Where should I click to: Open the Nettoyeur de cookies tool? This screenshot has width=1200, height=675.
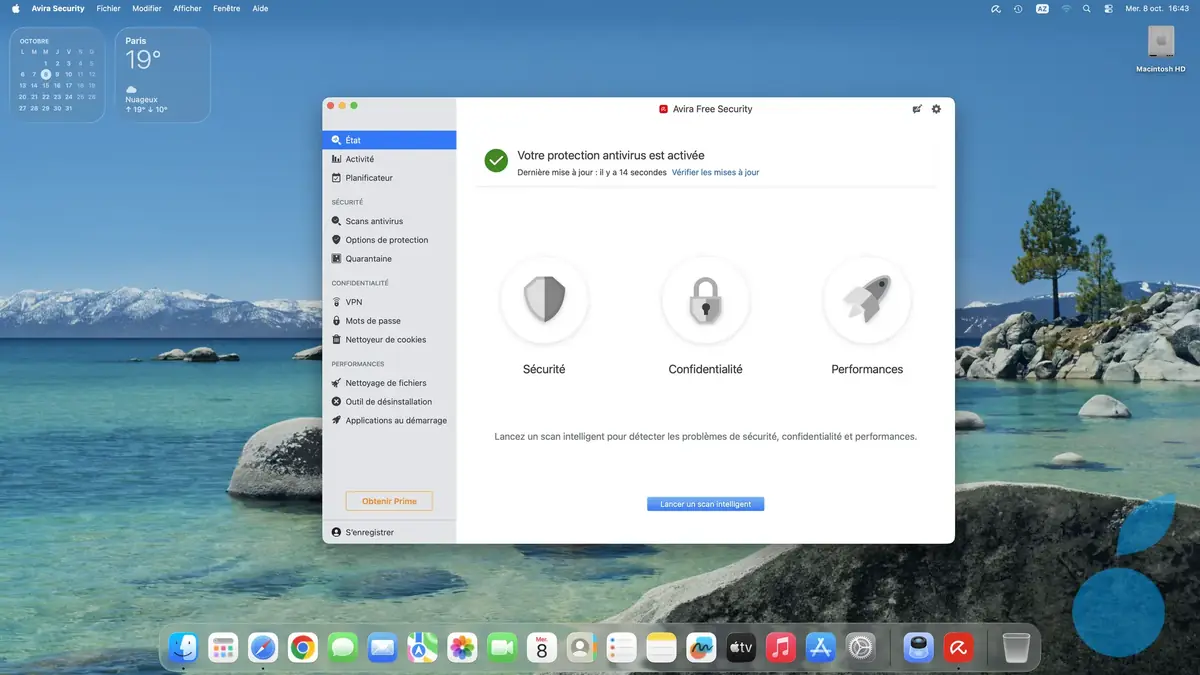383,339
